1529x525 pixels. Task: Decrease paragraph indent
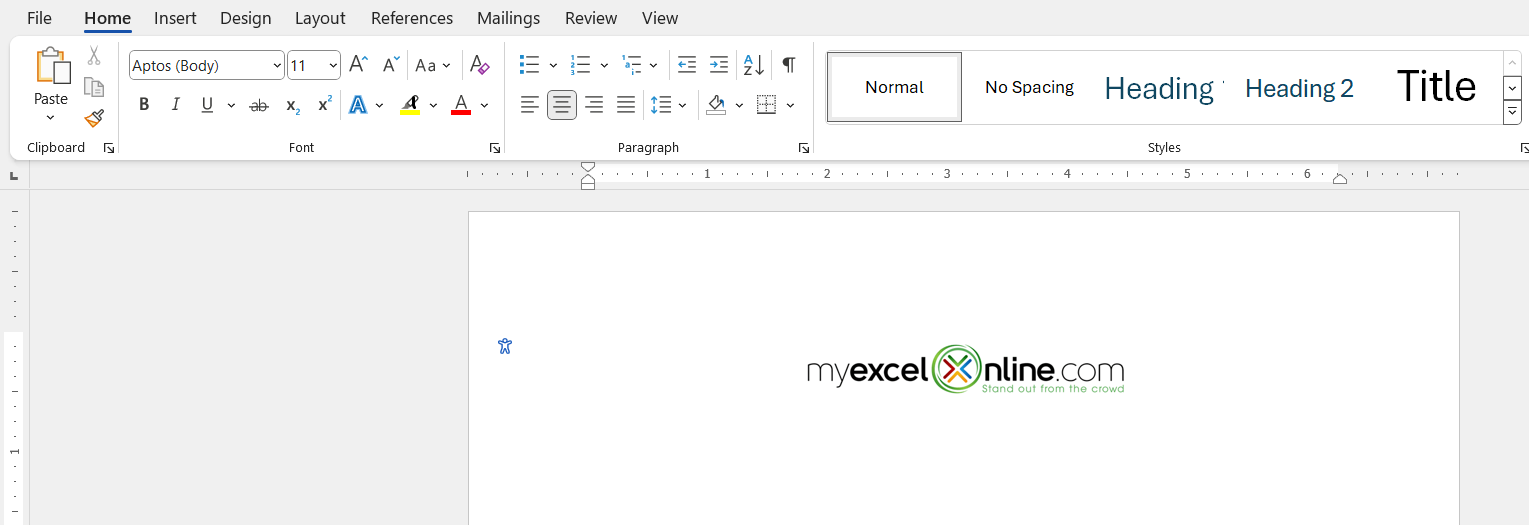[x=687, y=65]
